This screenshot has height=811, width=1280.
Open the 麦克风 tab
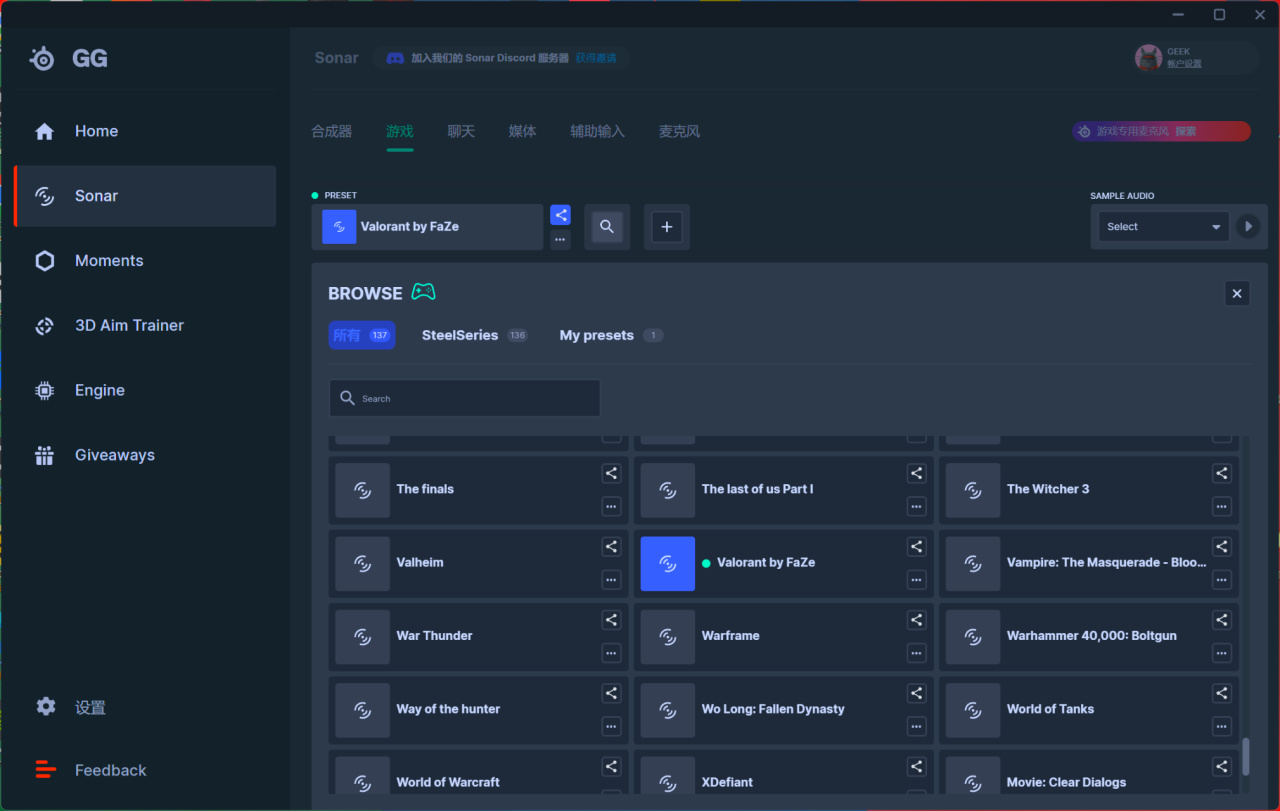click(x=679, y=132)
